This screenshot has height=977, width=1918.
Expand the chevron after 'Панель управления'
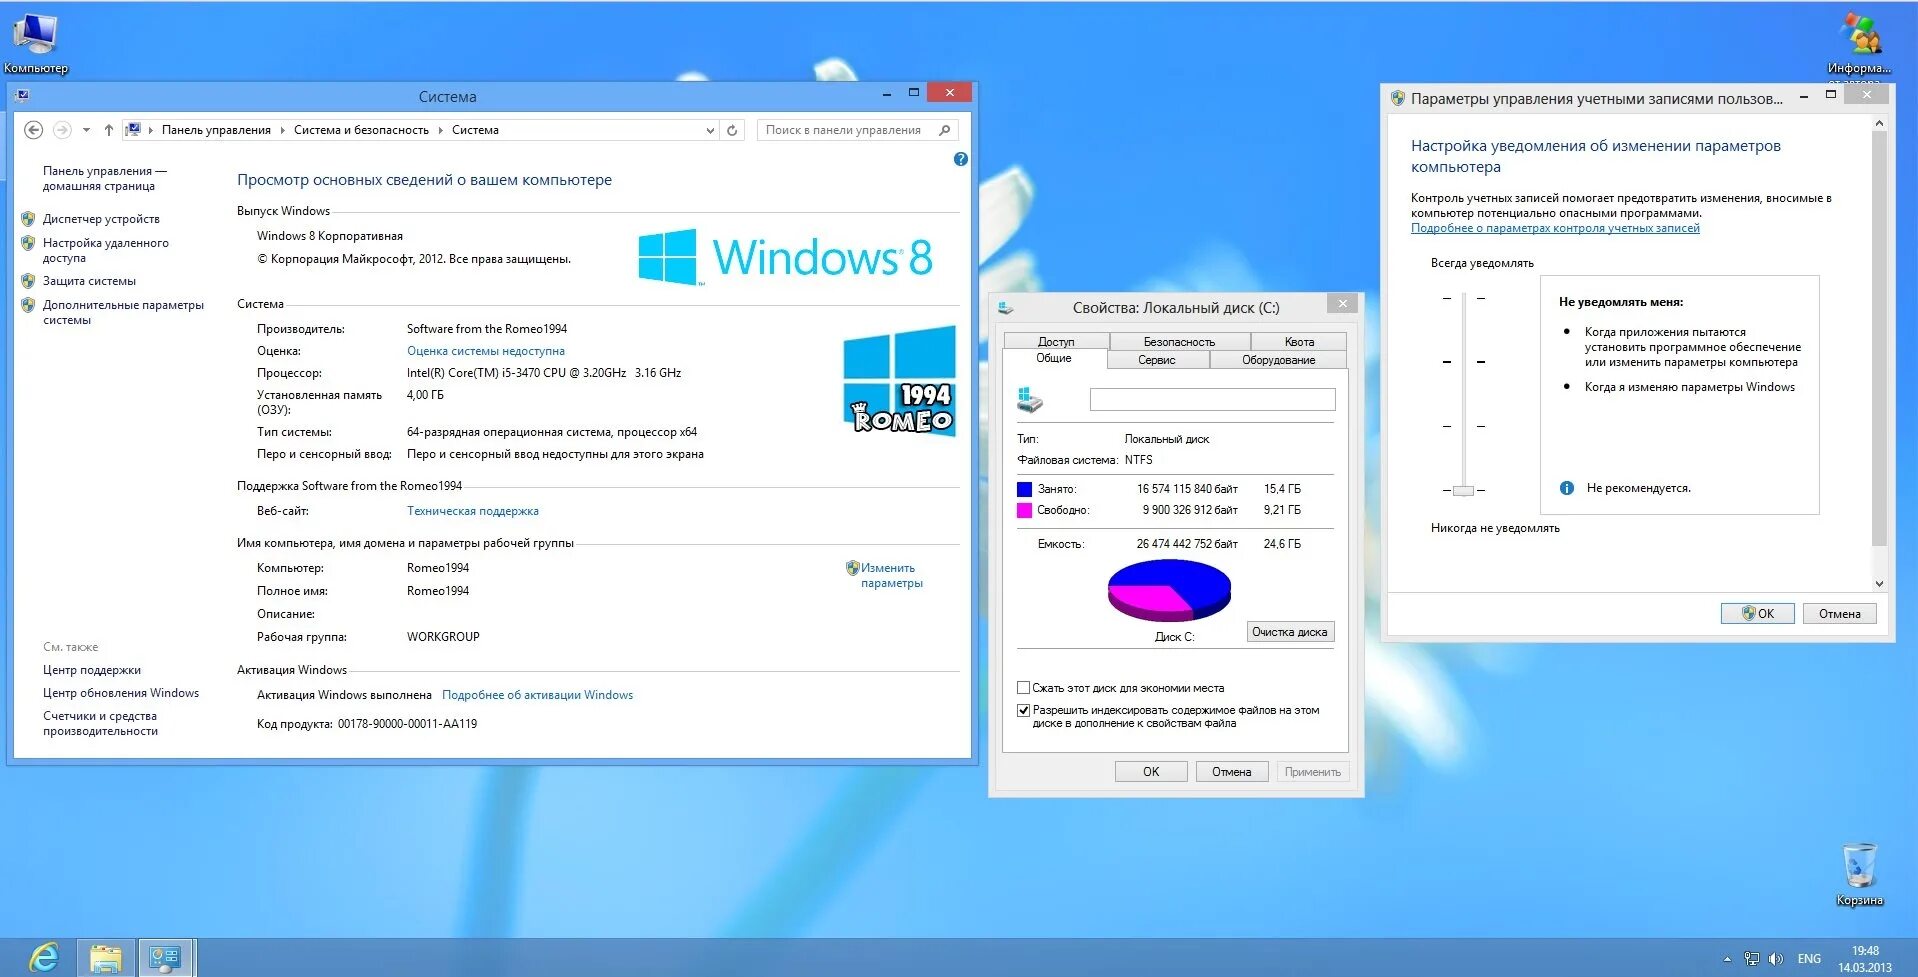[283, 129]
